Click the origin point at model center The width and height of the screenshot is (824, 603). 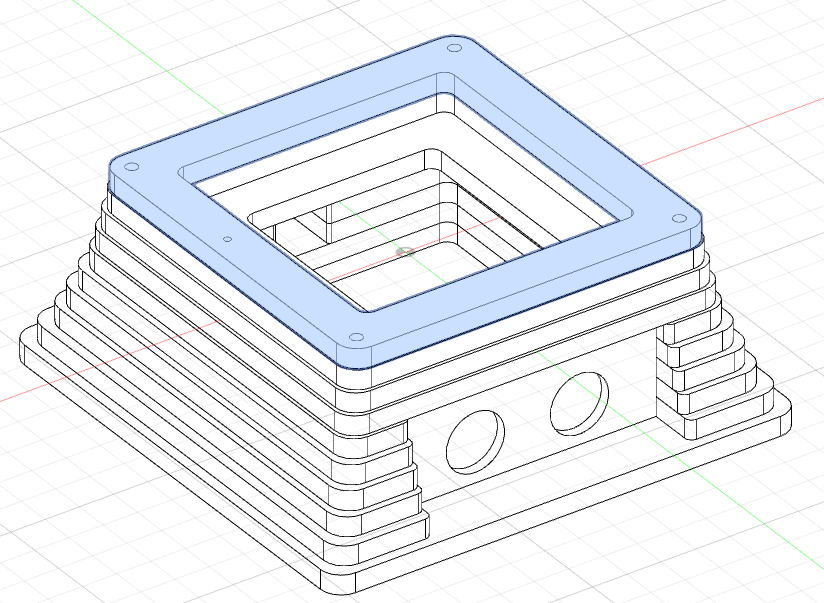pos(403,250)
